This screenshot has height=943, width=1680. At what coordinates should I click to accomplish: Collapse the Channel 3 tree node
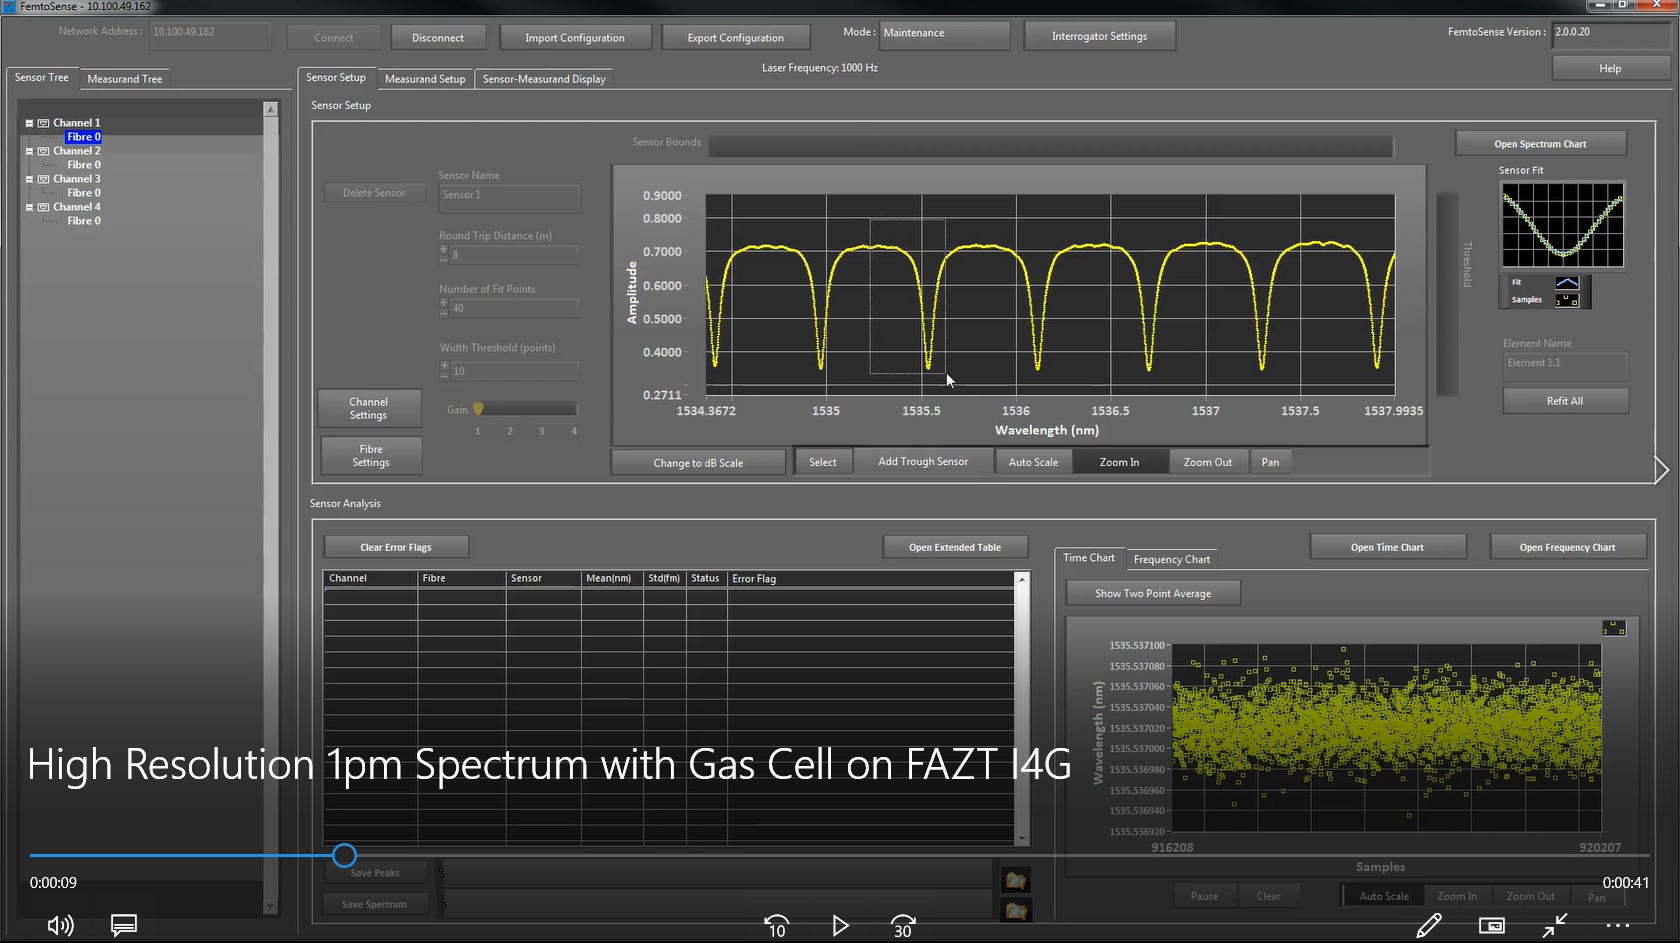pos(30,179)
